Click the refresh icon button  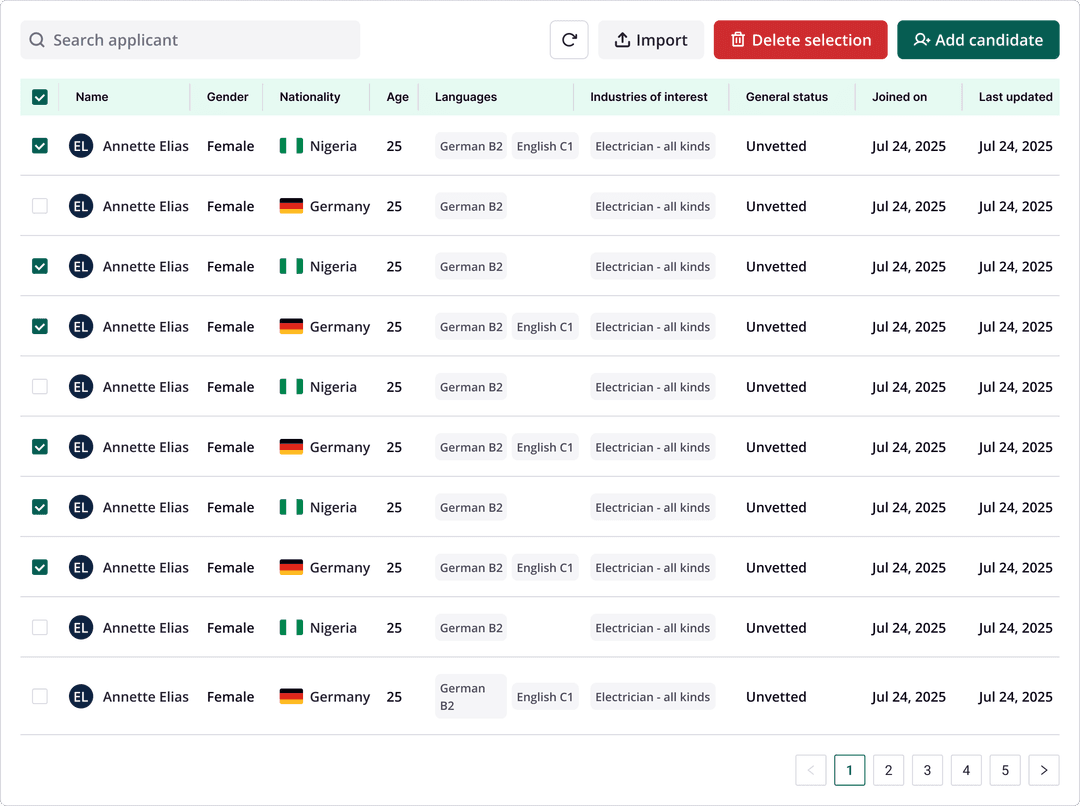[x=569, y=40]
